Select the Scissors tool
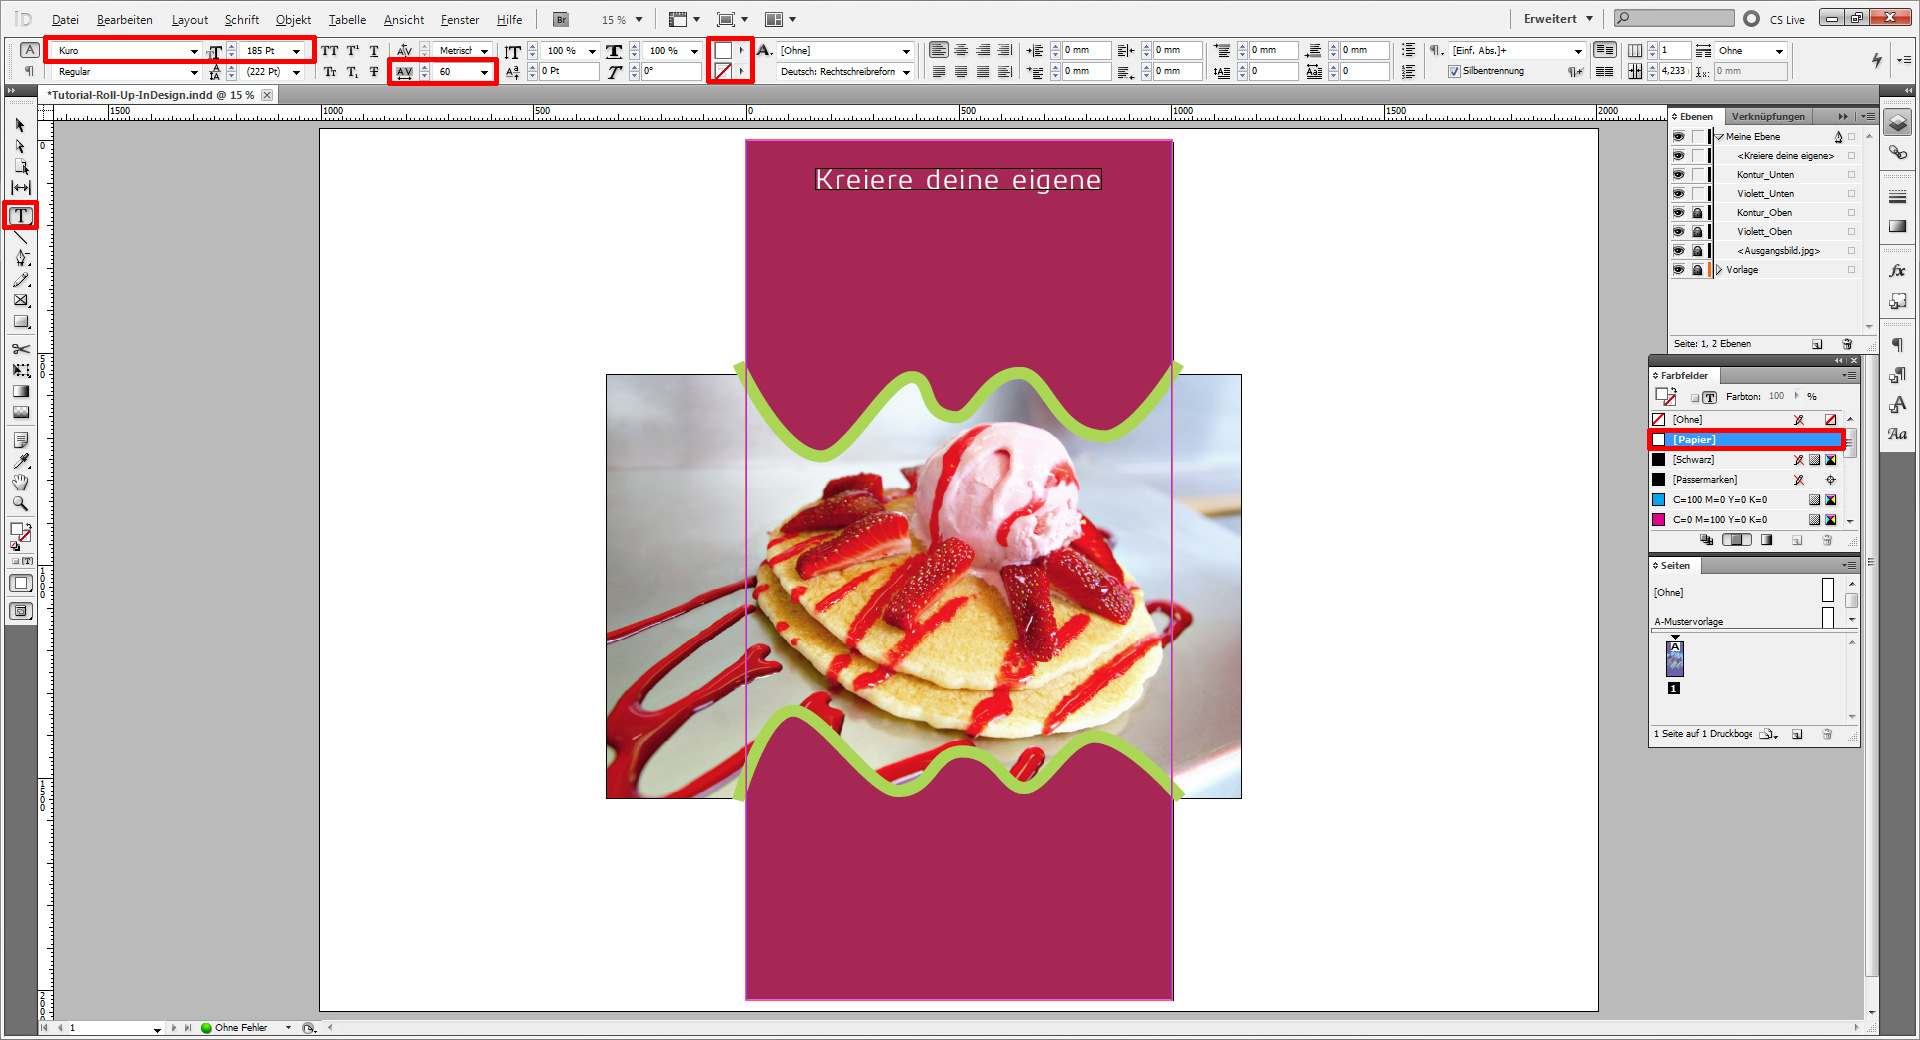Image resolution: width=1920 pixels, height=1040 pixels. click(x=20, y=350)
